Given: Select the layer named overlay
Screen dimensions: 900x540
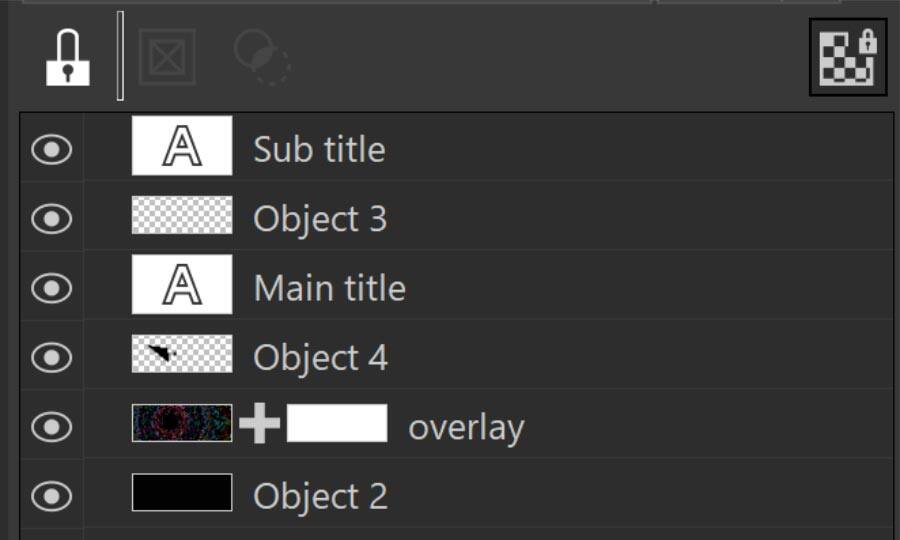Looking at the screenshot, I should tap(466, 427).
